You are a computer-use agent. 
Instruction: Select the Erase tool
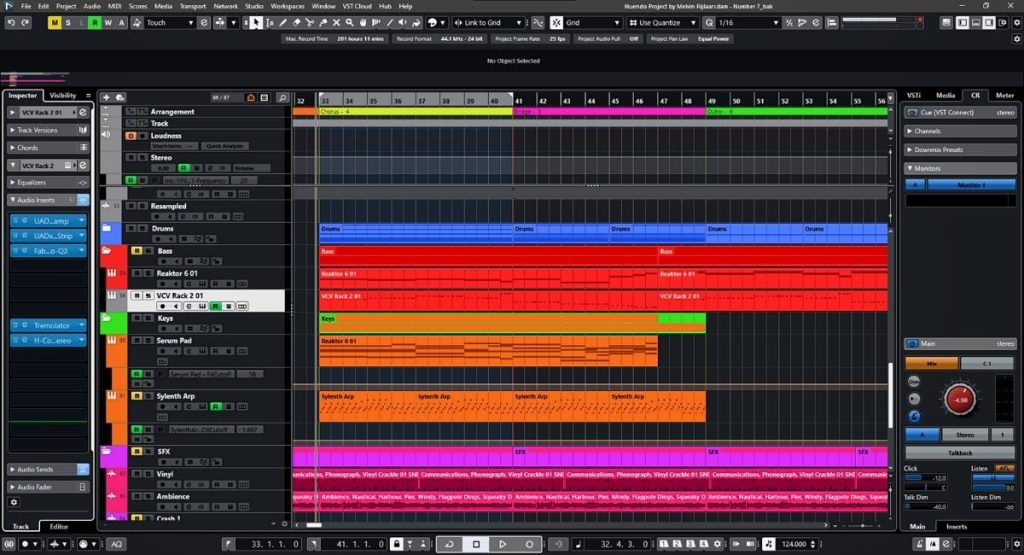(296, 23)
